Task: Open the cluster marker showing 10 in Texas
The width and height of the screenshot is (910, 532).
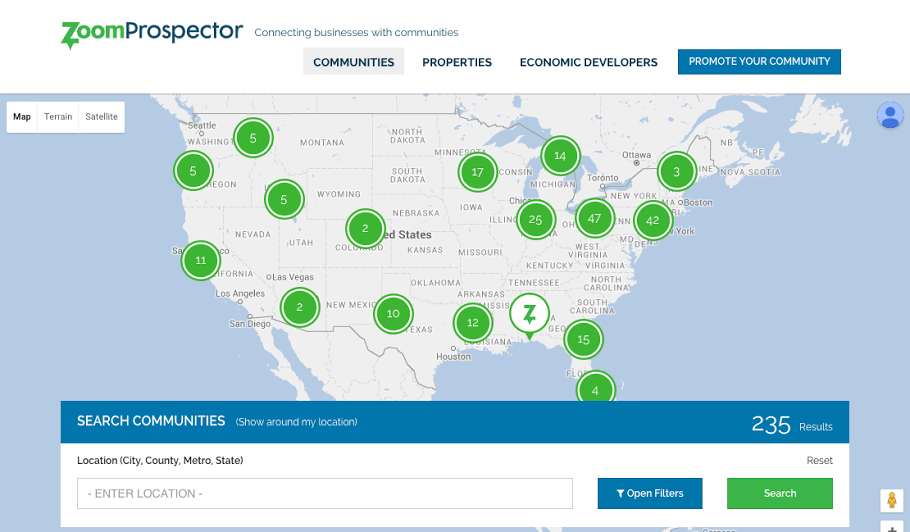Action: pyautogui.click(x=393, y=314)
